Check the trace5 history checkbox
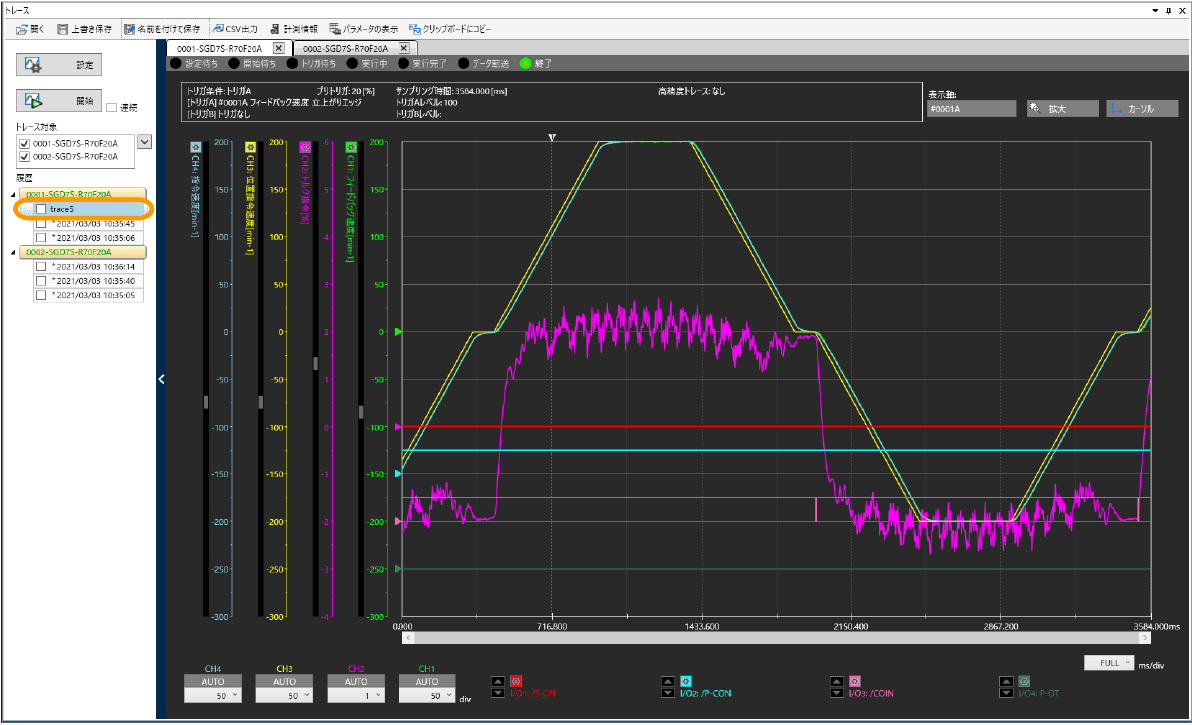Image resolution: width=1192 pixels, height=725 pixels. coord(40,209)
